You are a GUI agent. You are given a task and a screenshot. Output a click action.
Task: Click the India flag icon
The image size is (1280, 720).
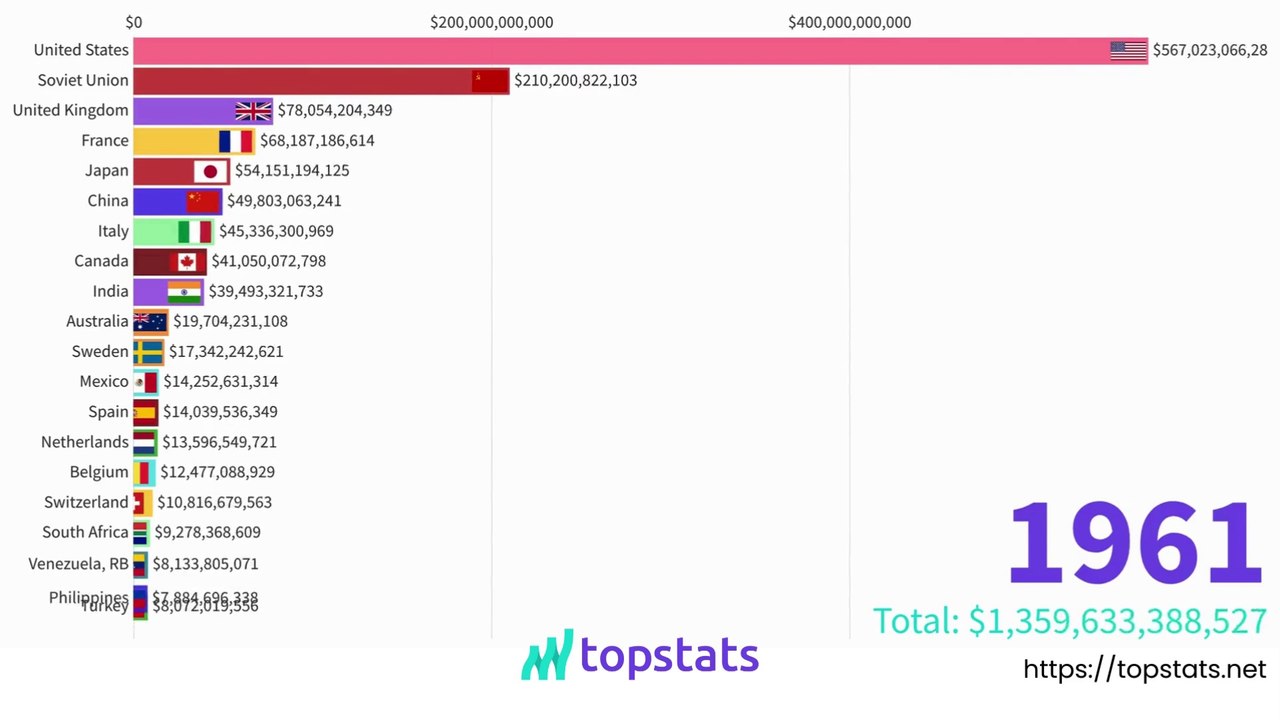pyautogui.click(x=184, y=291)
